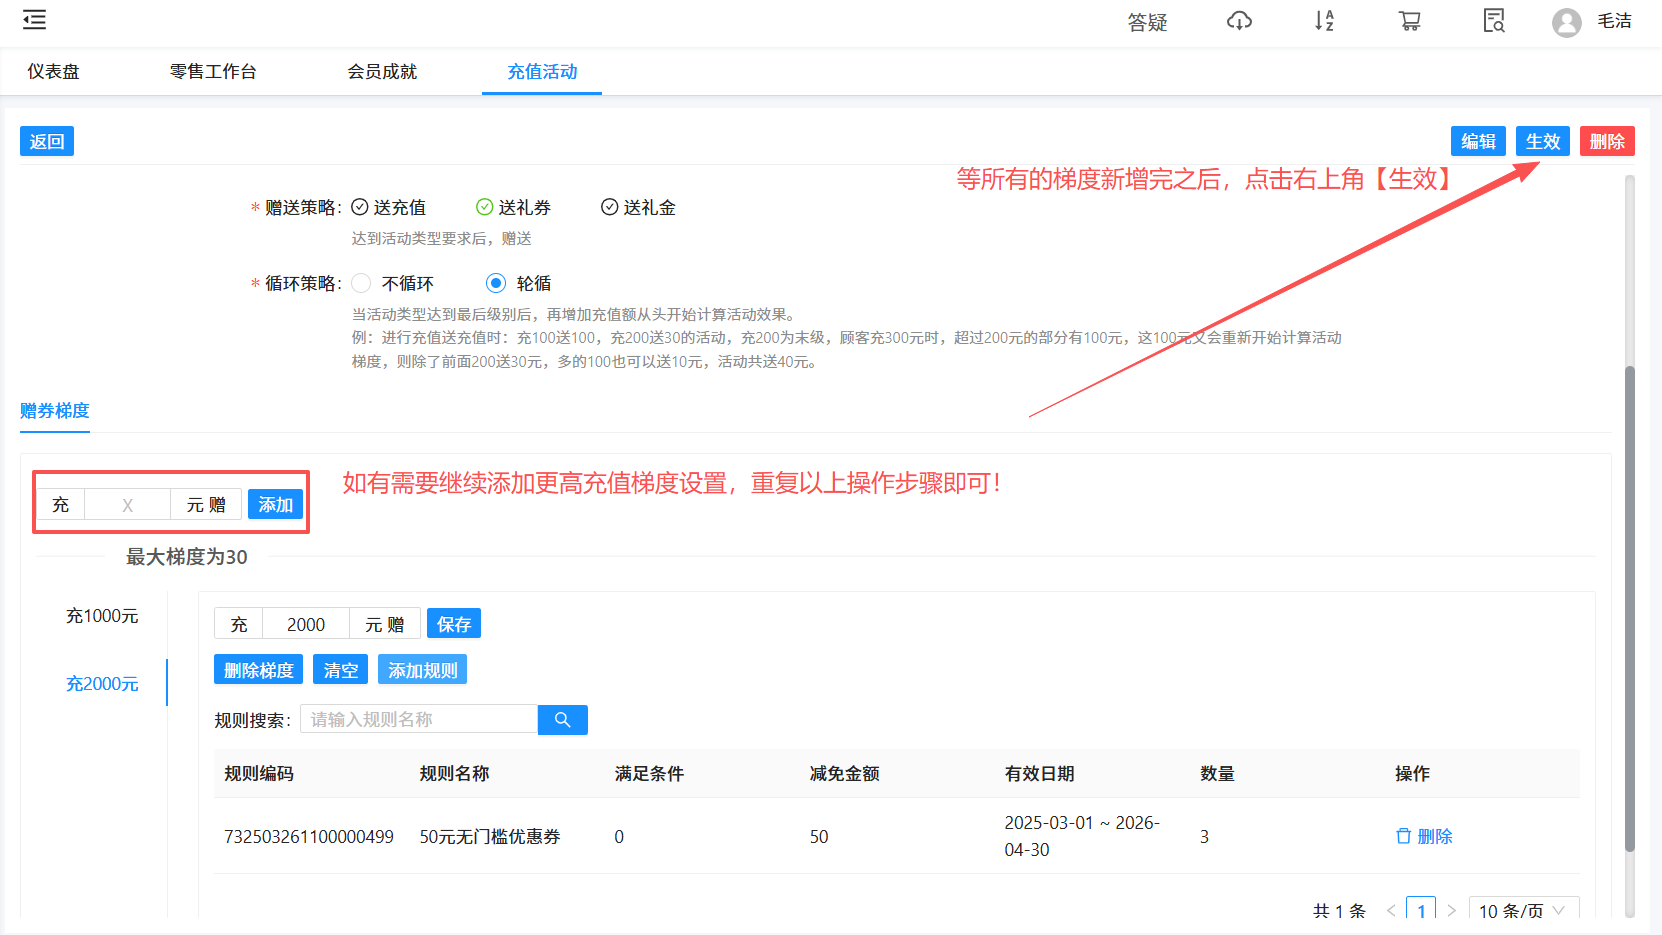Open the 10 条/页 page size dropdown
The image size is (1662, 935).
[1522, 910]
